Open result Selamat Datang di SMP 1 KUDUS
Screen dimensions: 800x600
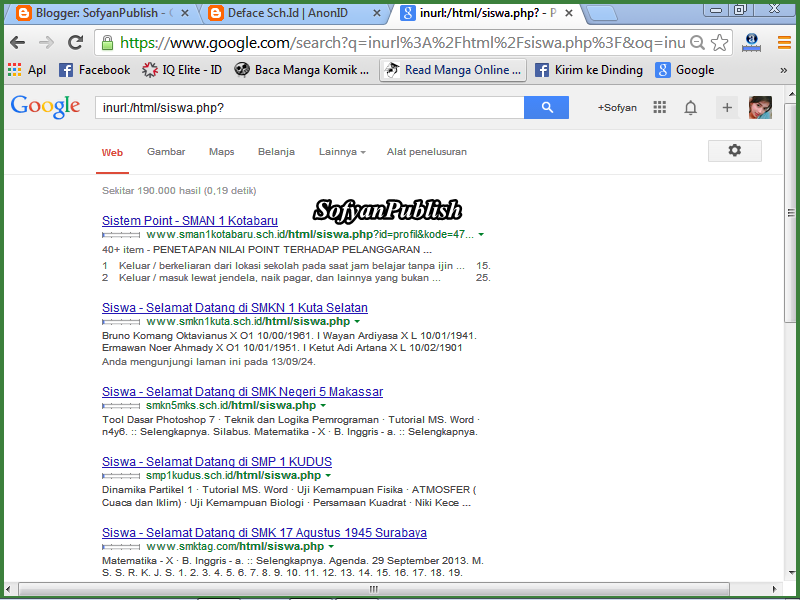coord(217,461)
